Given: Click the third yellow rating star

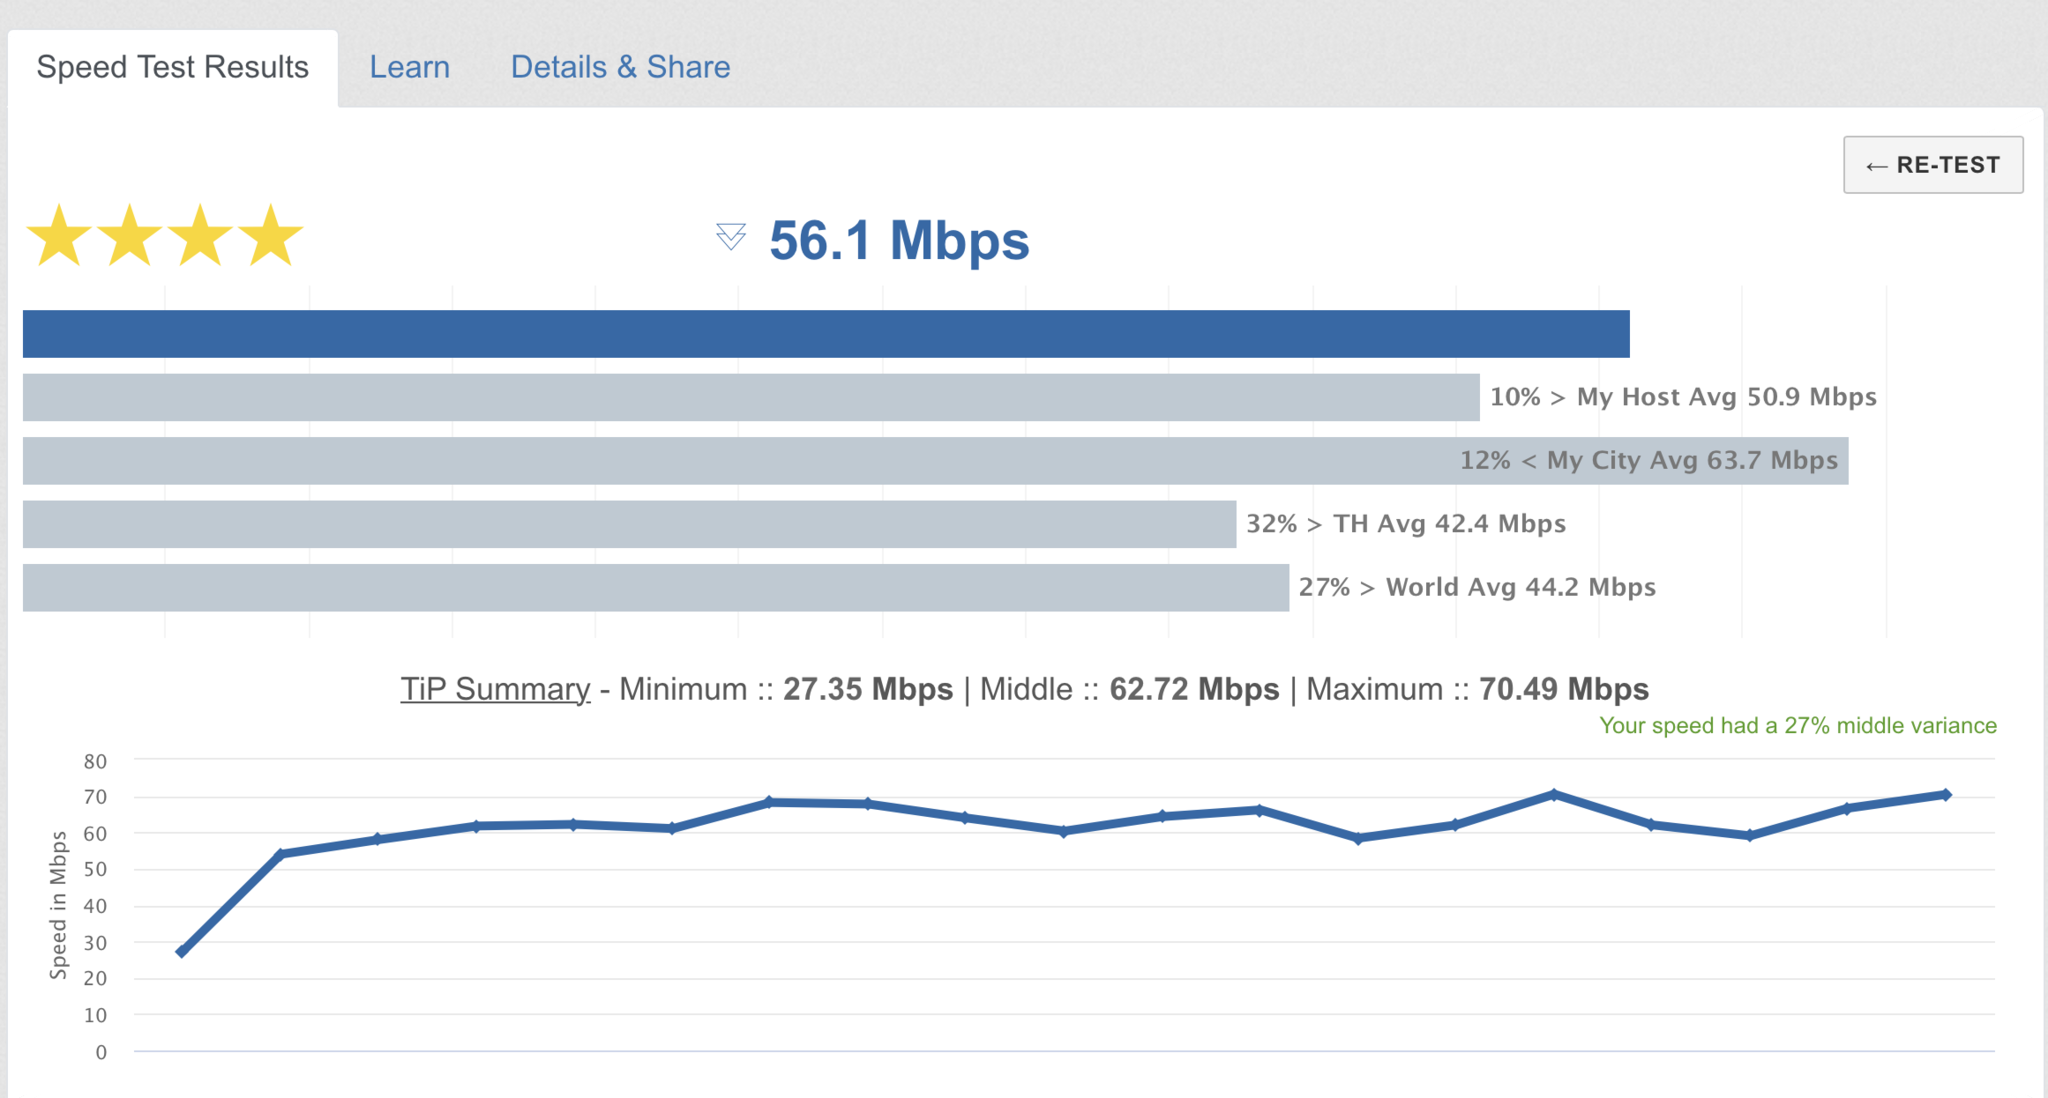Looking at the screenshot, I should coord(200,236).
